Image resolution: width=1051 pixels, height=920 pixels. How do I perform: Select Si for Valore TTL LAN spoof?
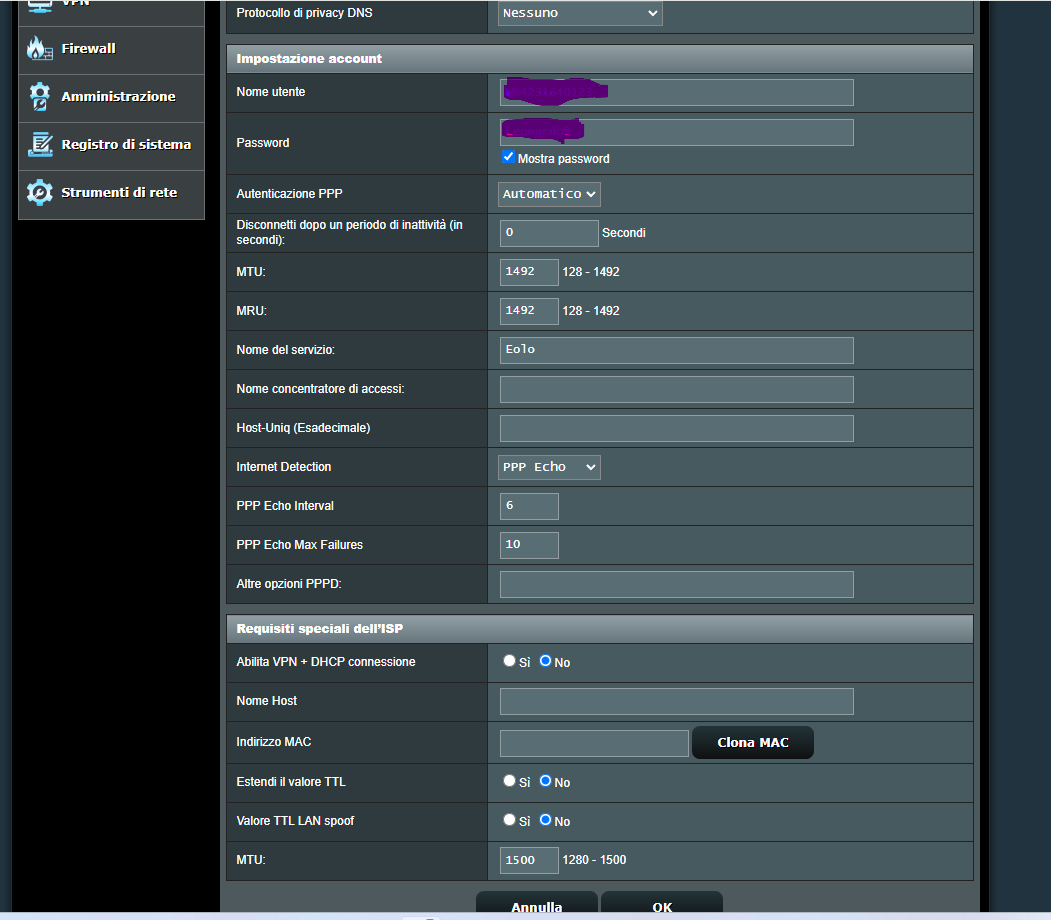(509, 819)
